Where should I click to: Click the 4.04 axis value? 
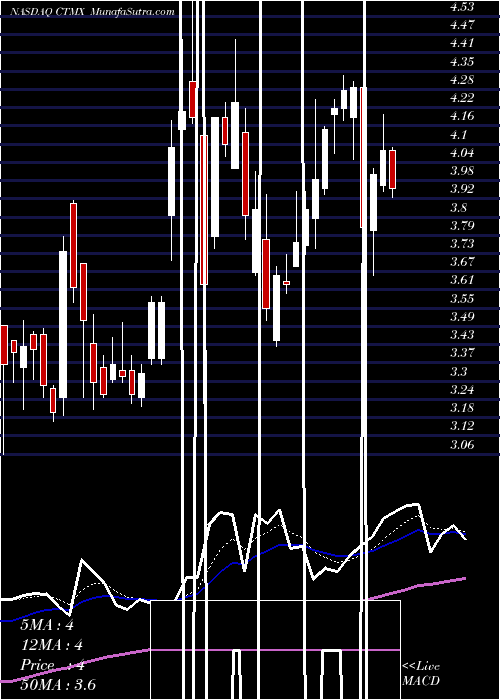462,153
